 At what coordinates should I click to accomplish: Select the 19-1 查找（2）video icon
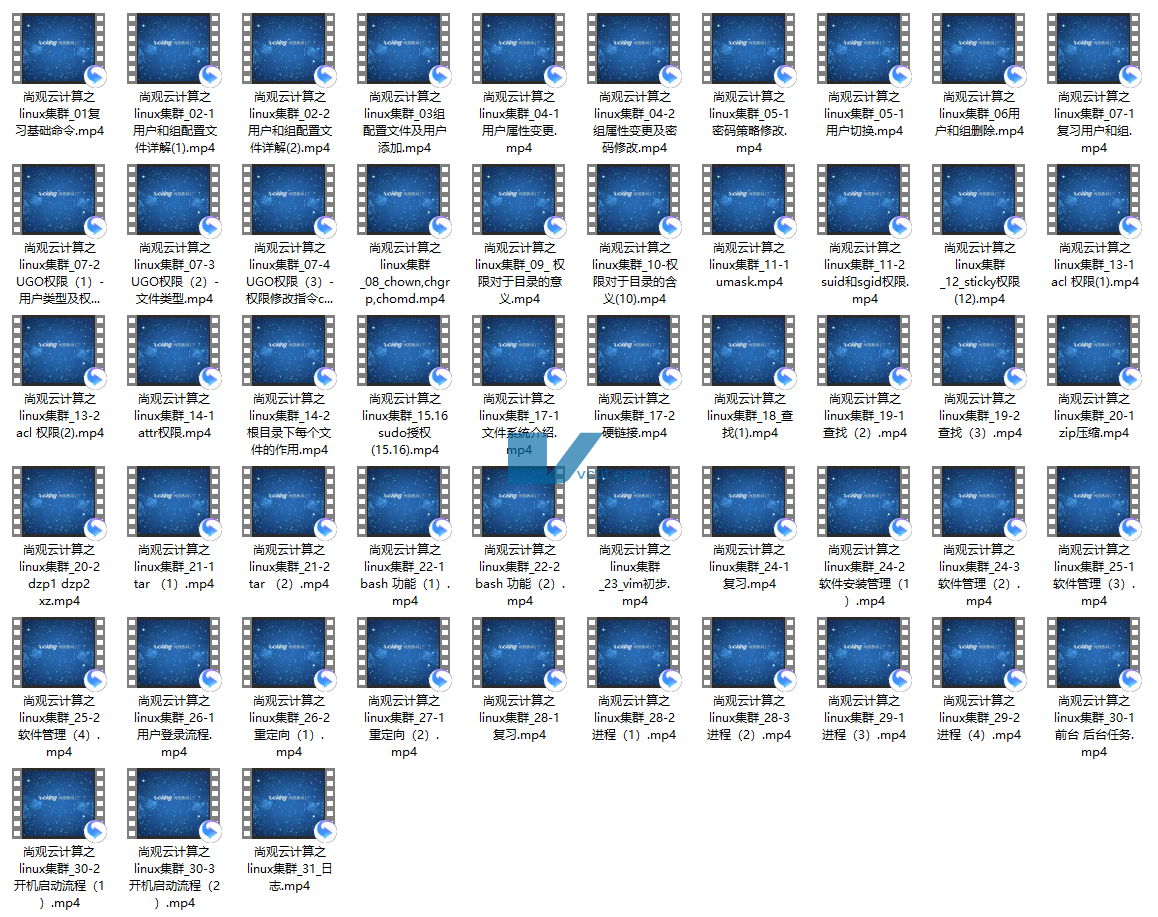(x=864, y=351)
